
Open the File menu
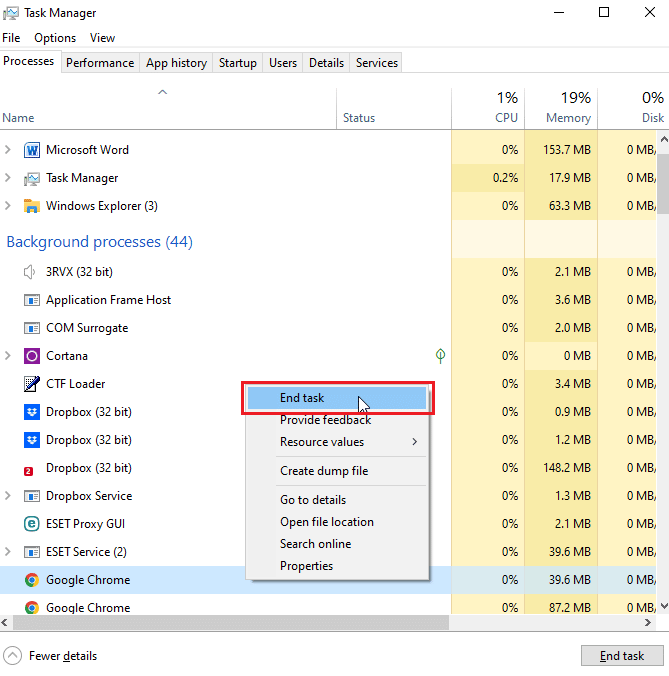pos(11,38)
